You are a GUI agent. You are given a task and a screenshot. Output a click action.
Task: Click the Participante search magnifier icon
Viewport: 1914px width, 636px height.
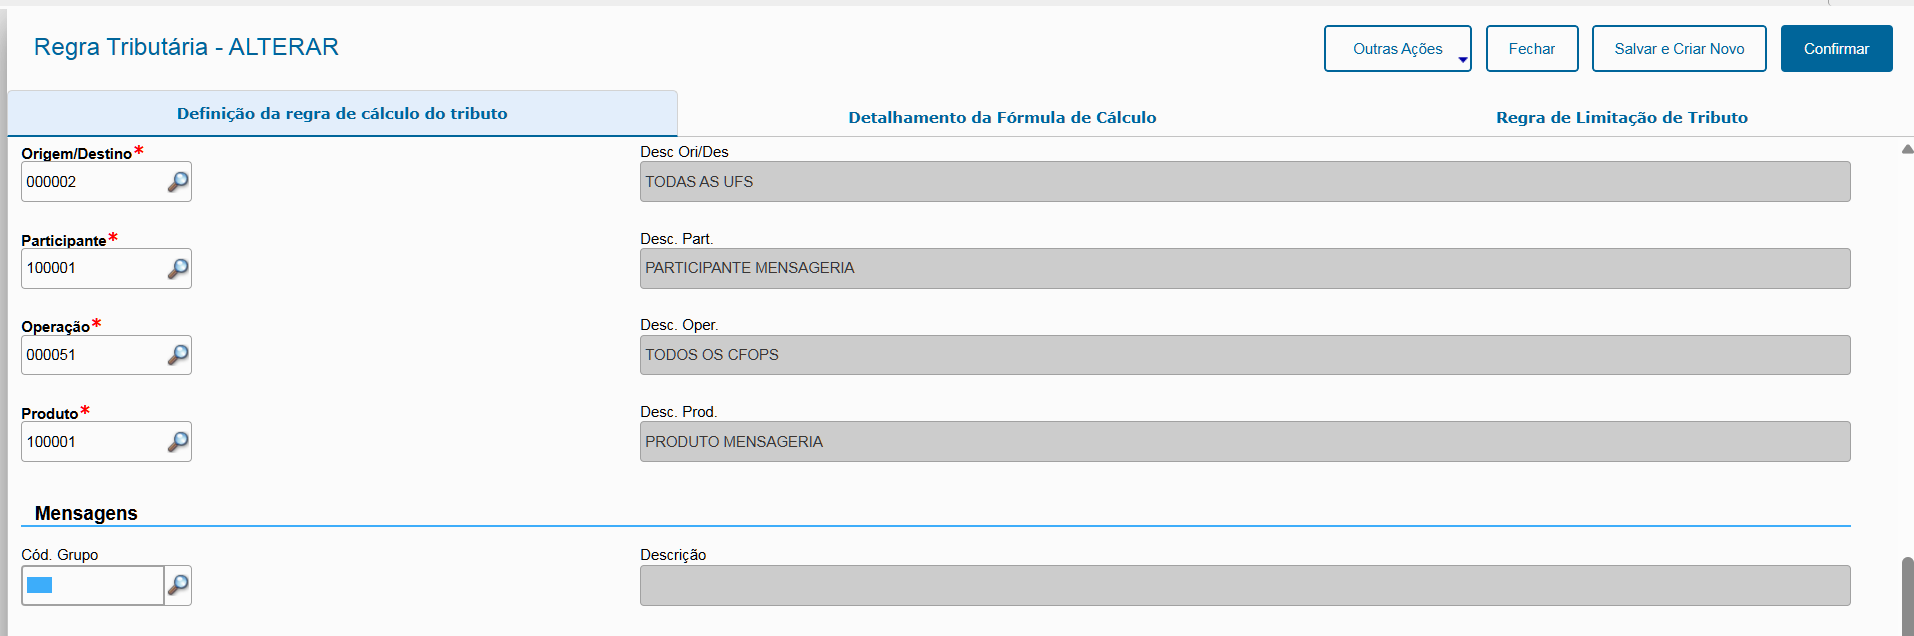click(x=178, y=269)
